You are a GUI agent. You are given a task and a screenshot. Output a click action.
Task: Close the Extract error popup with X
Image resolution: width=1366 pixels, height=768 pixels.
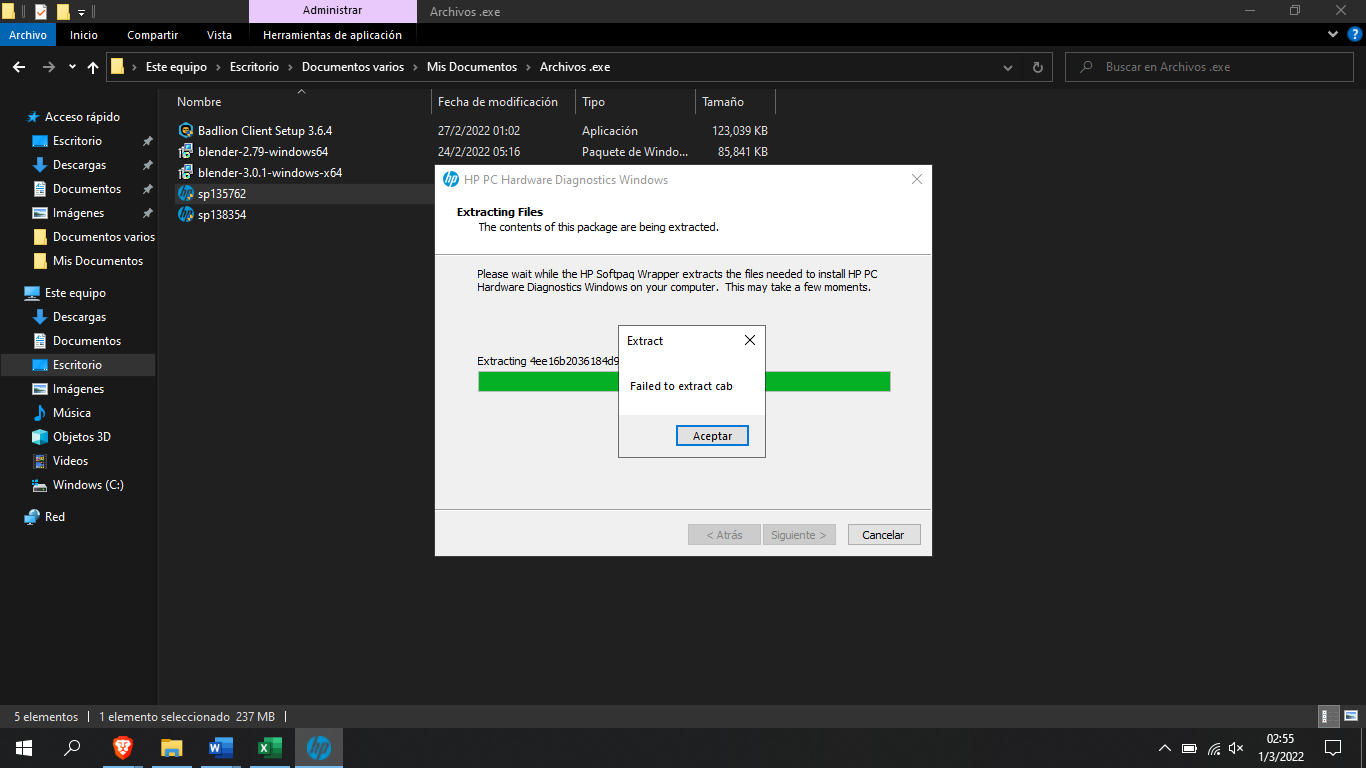tap(750, 341)
